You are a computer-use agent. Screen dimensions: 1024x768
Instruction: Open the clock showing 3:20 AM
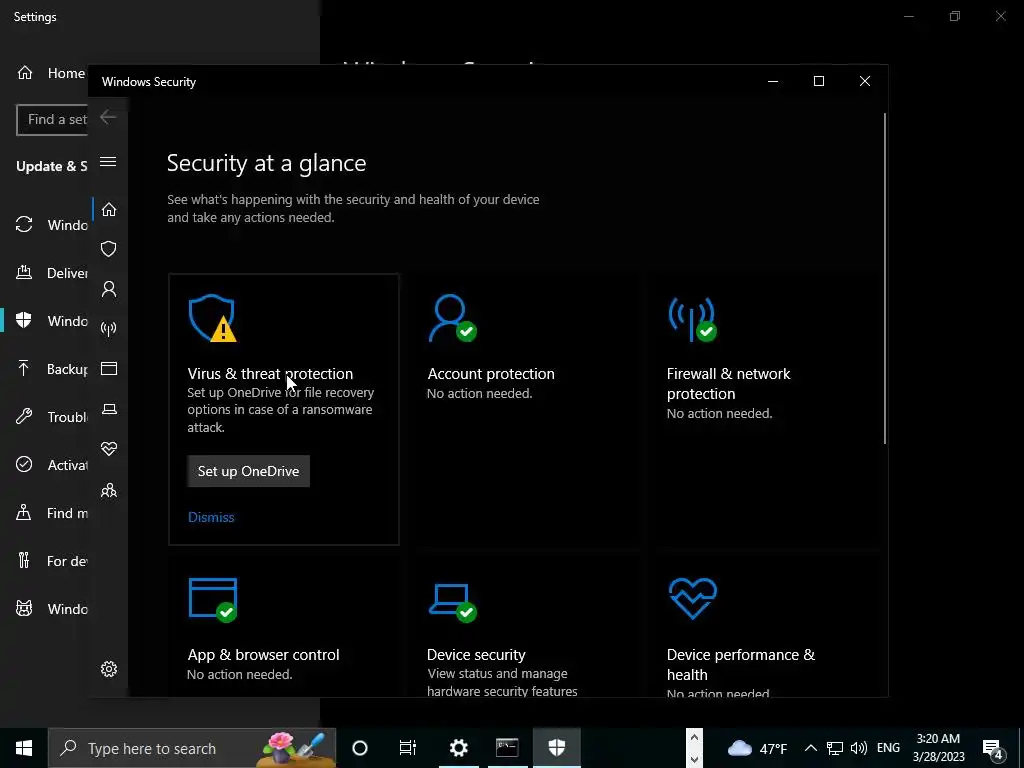pyautogui.click(x=938, y=748)
